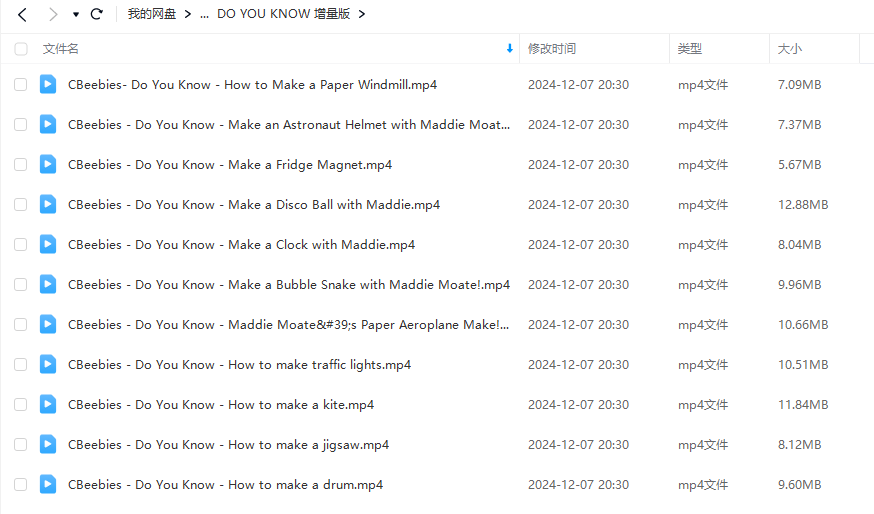Viewport: 874px width, 514px height.
Task: Click video icon of jigsaw file
Action: (48, 444)
